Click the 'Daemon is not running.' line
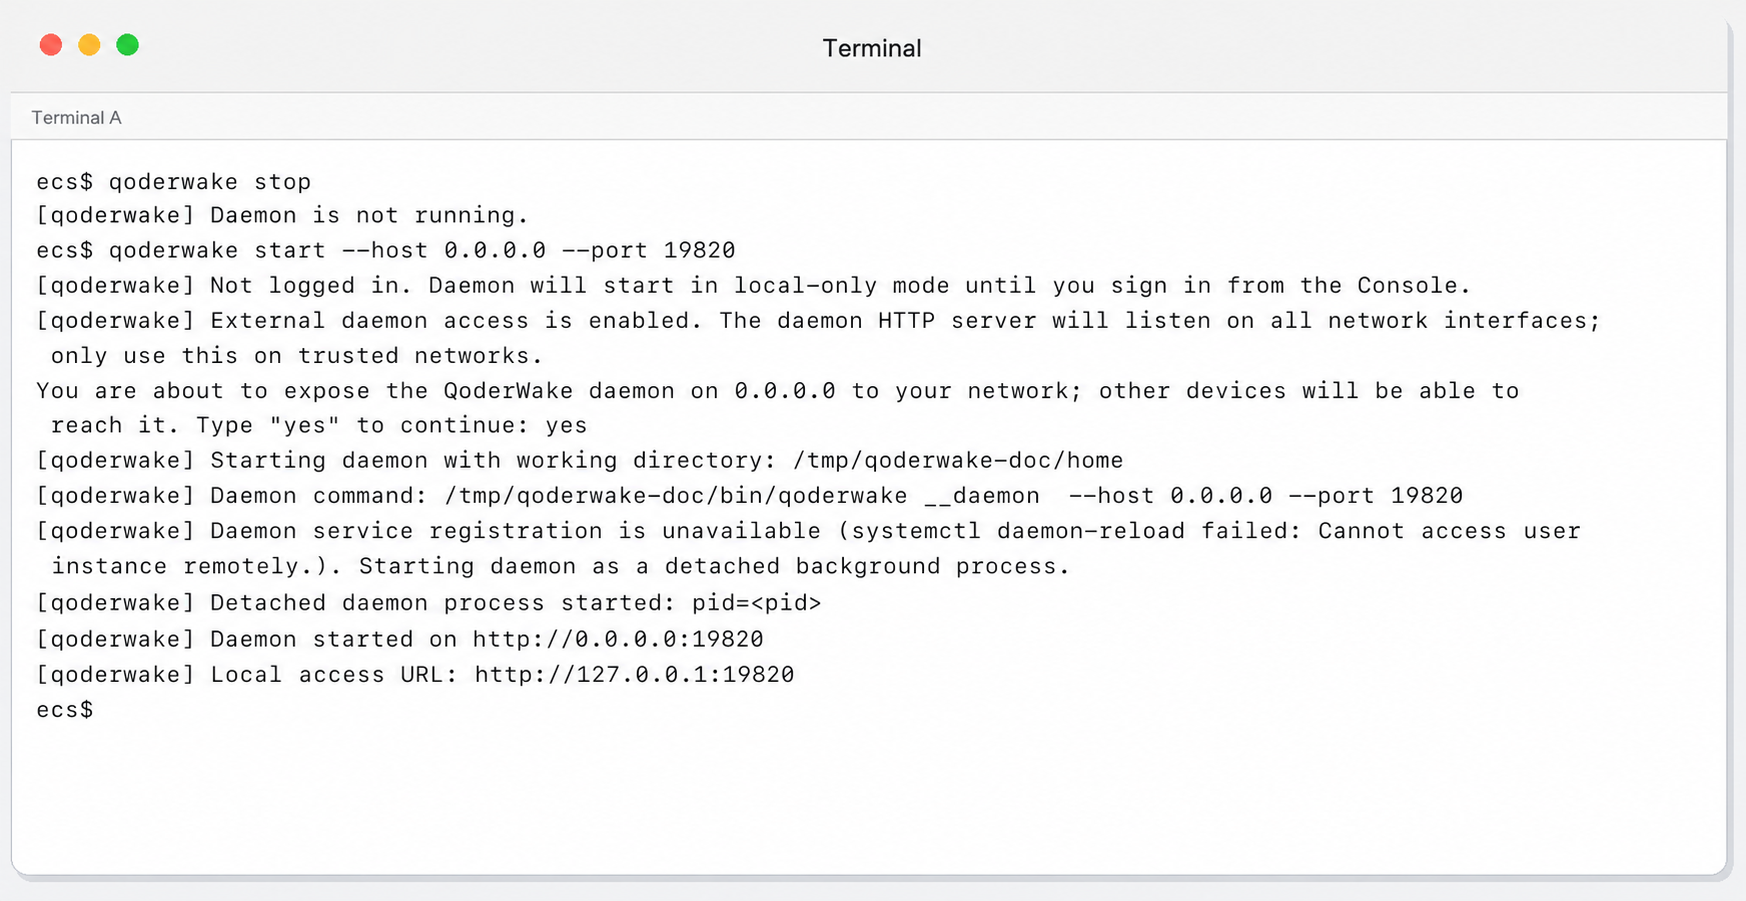This screenshot has width=1746, height=901. point(369,216)
